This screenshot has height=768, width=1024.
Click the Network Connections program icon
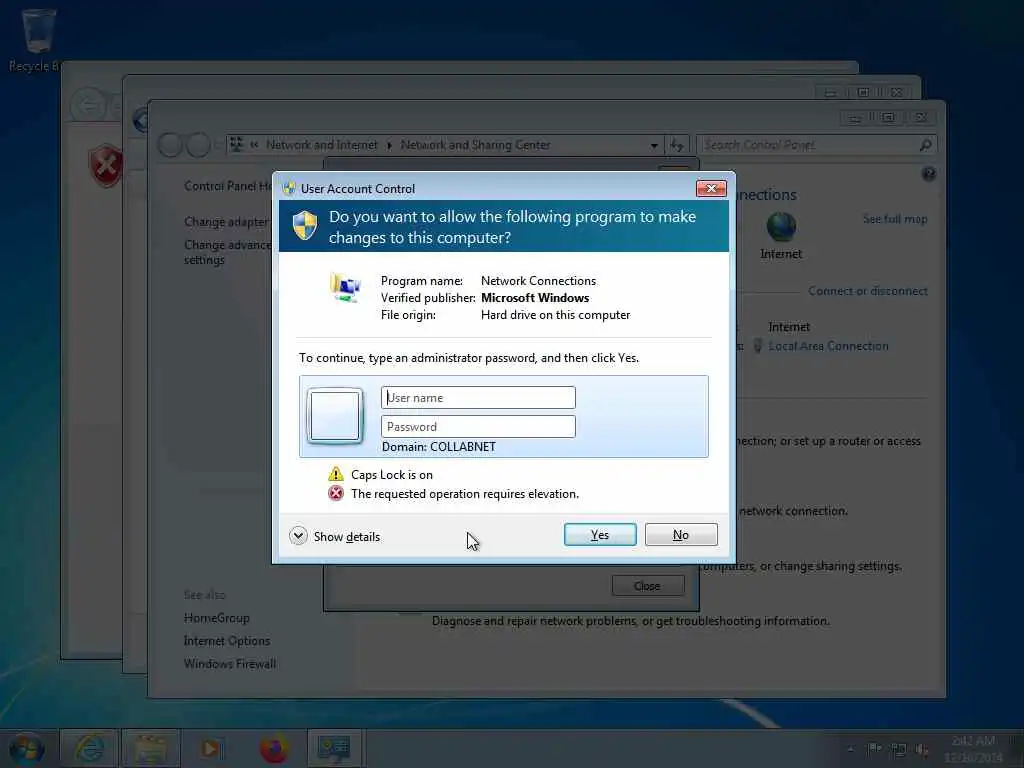(345, 287)
